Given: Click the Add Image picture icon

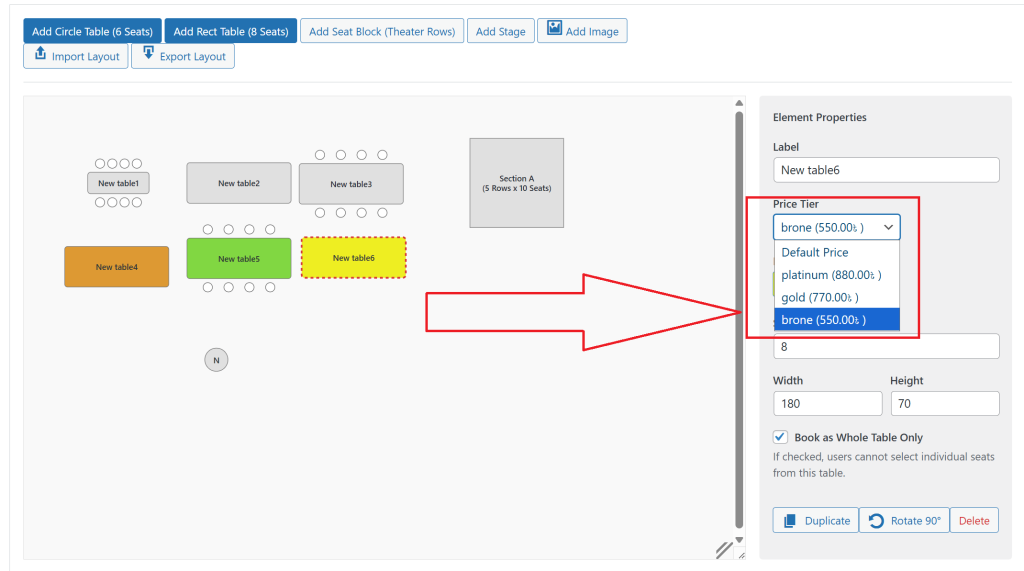Looking at the screenshot, I should [552, 31].
